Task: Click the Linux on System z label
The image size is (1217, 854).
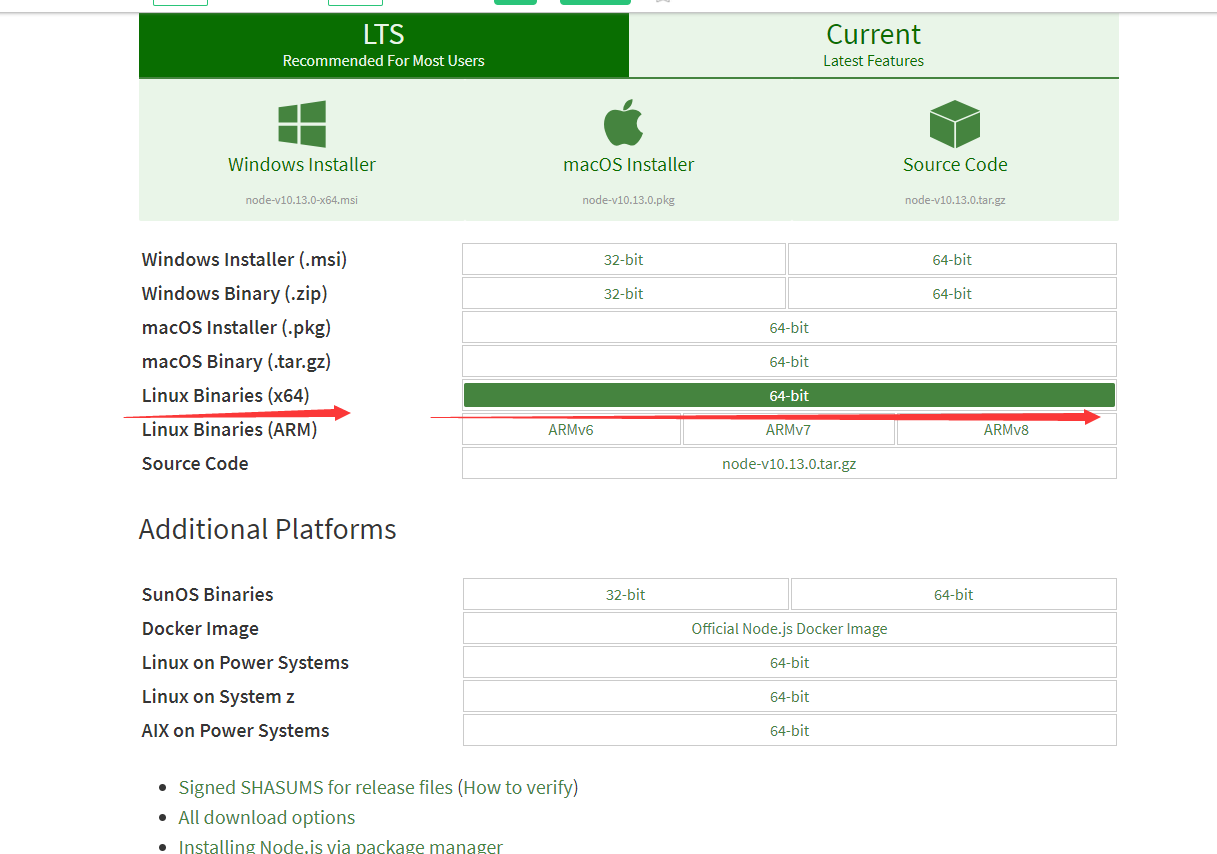Action: (x=218, y=696)
